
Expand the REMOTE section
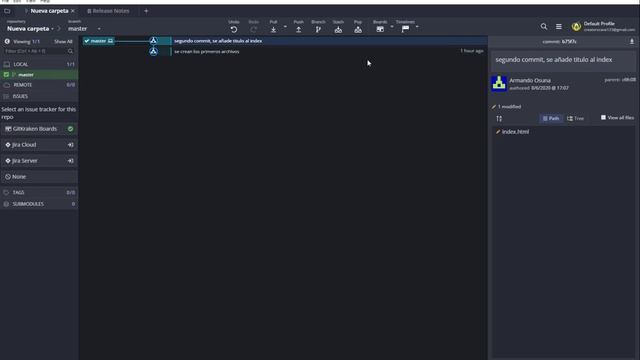[39, 85]
